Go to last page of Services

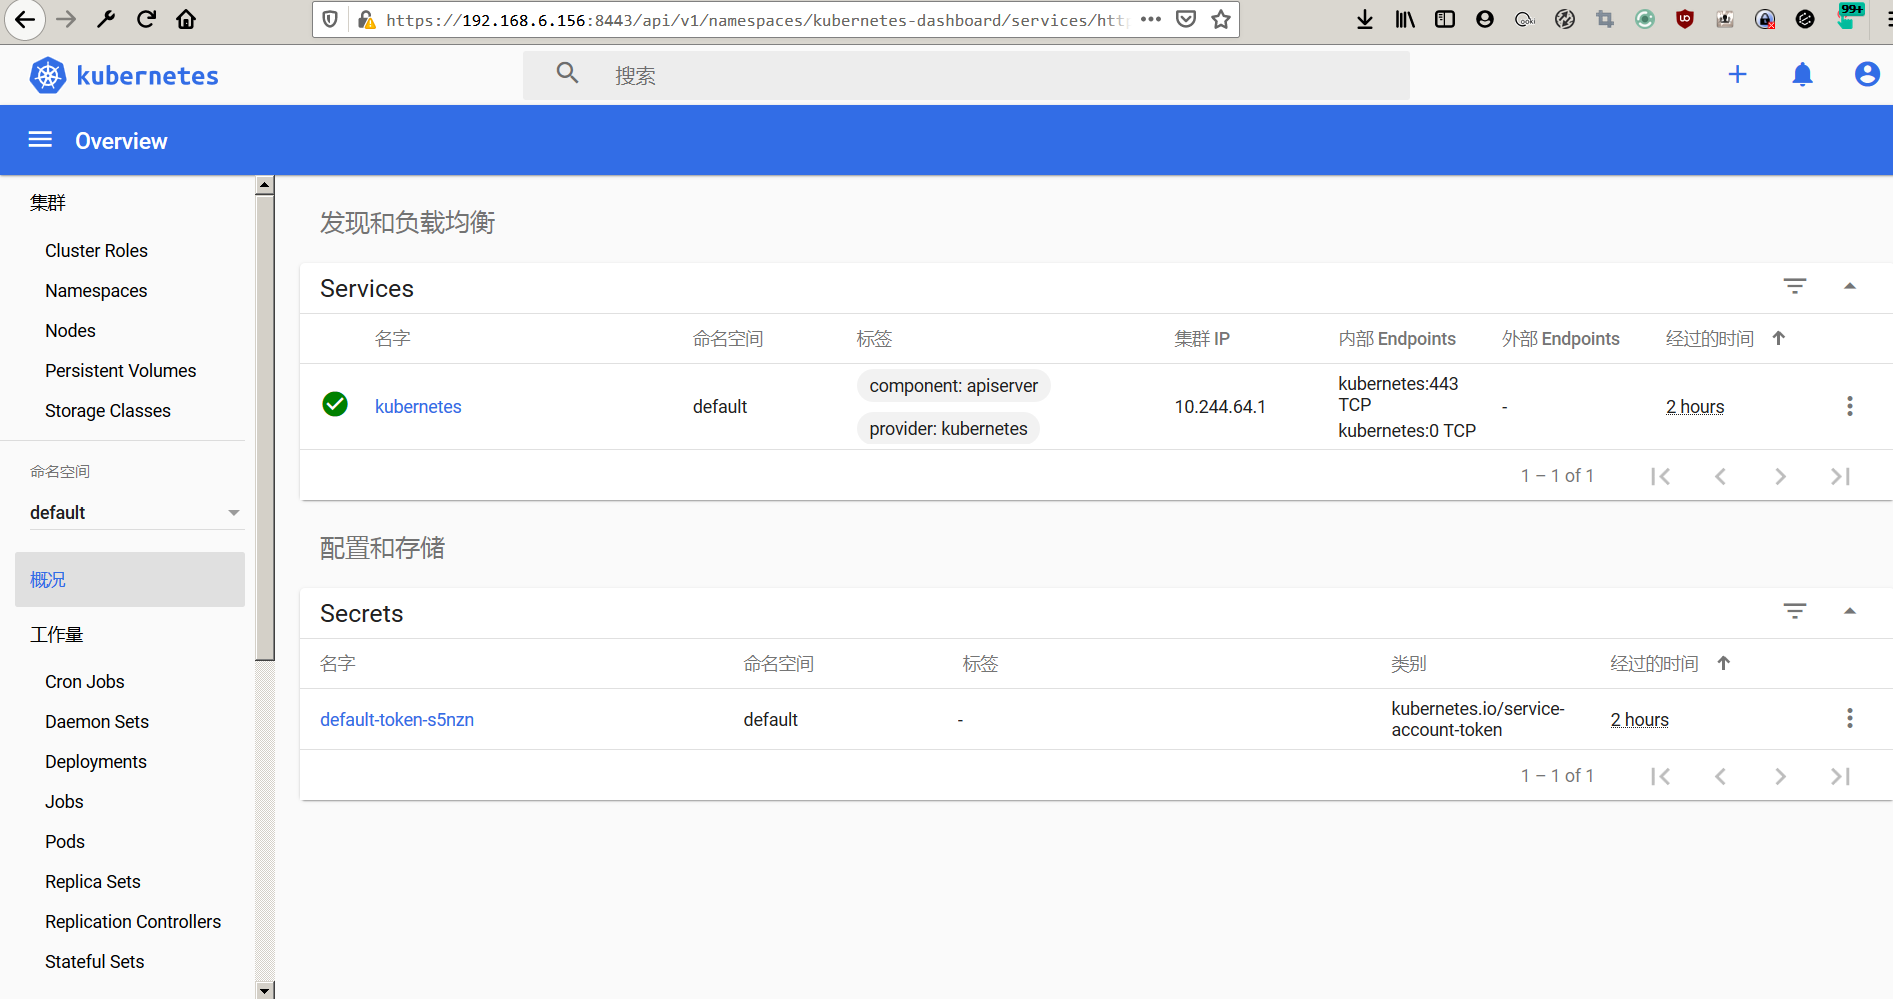1840,476
